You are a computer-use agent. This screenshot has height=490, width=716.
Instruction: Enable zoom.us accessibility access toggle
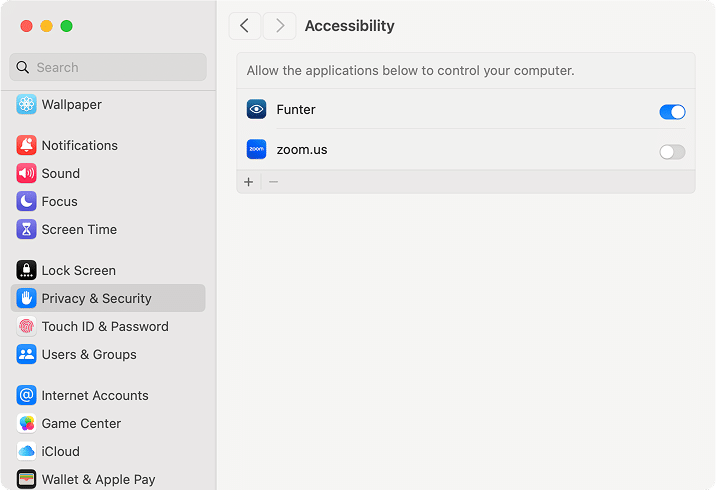coord(672,152)
